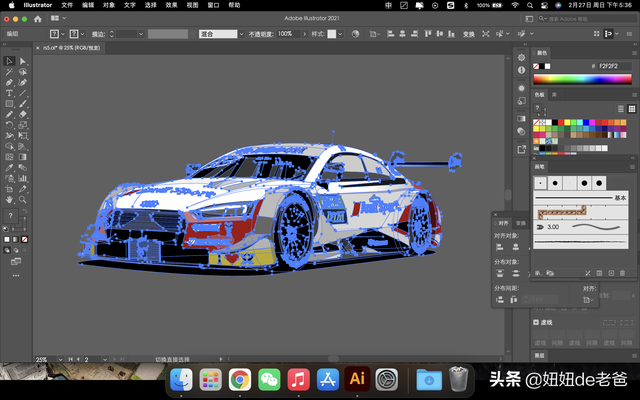Open the Asset Export panel icon
Screen dimensions: 640x400
click(x=521, y=149)
